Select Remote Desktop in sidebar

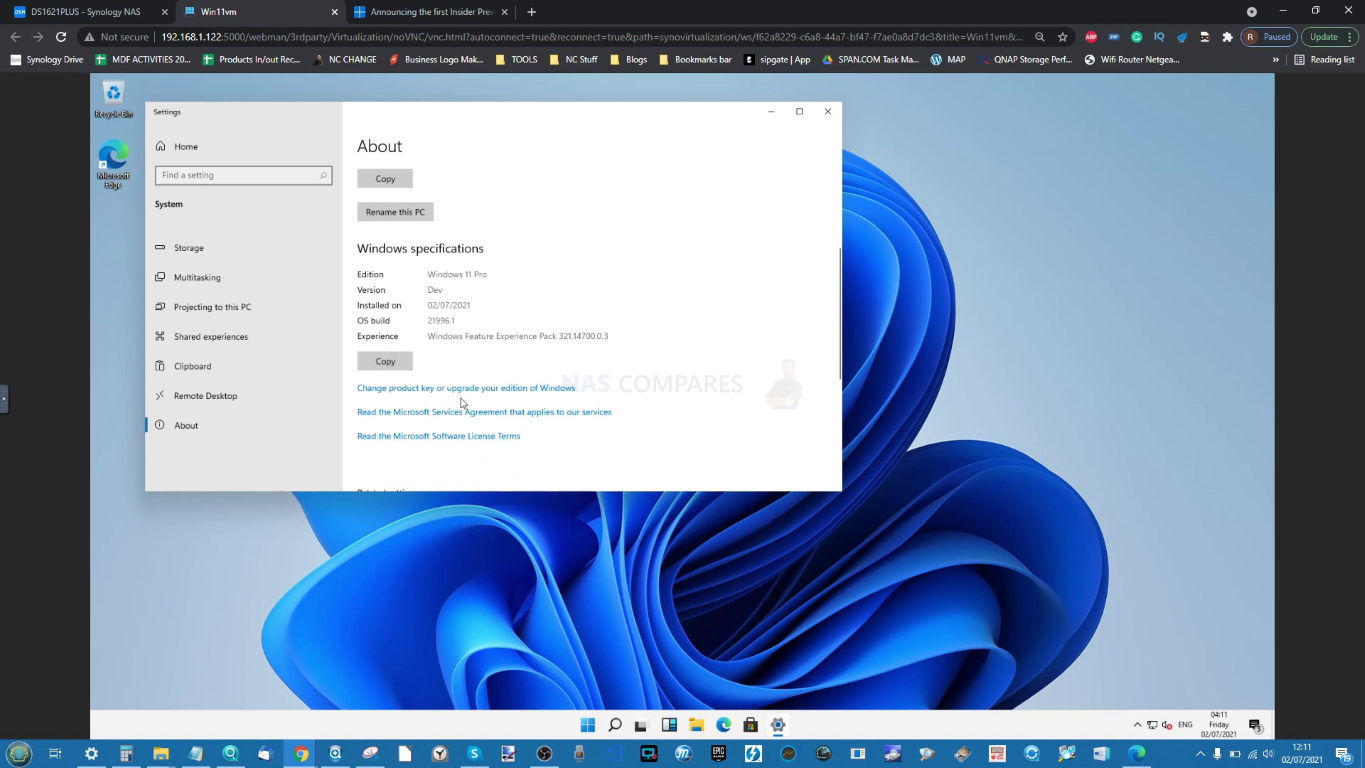pos(205,396)
